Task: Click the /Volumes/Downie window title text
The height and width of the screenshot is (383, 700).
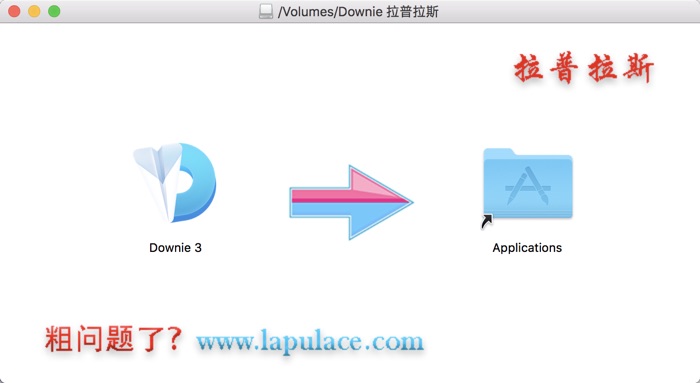Action: tap(358, 12)
